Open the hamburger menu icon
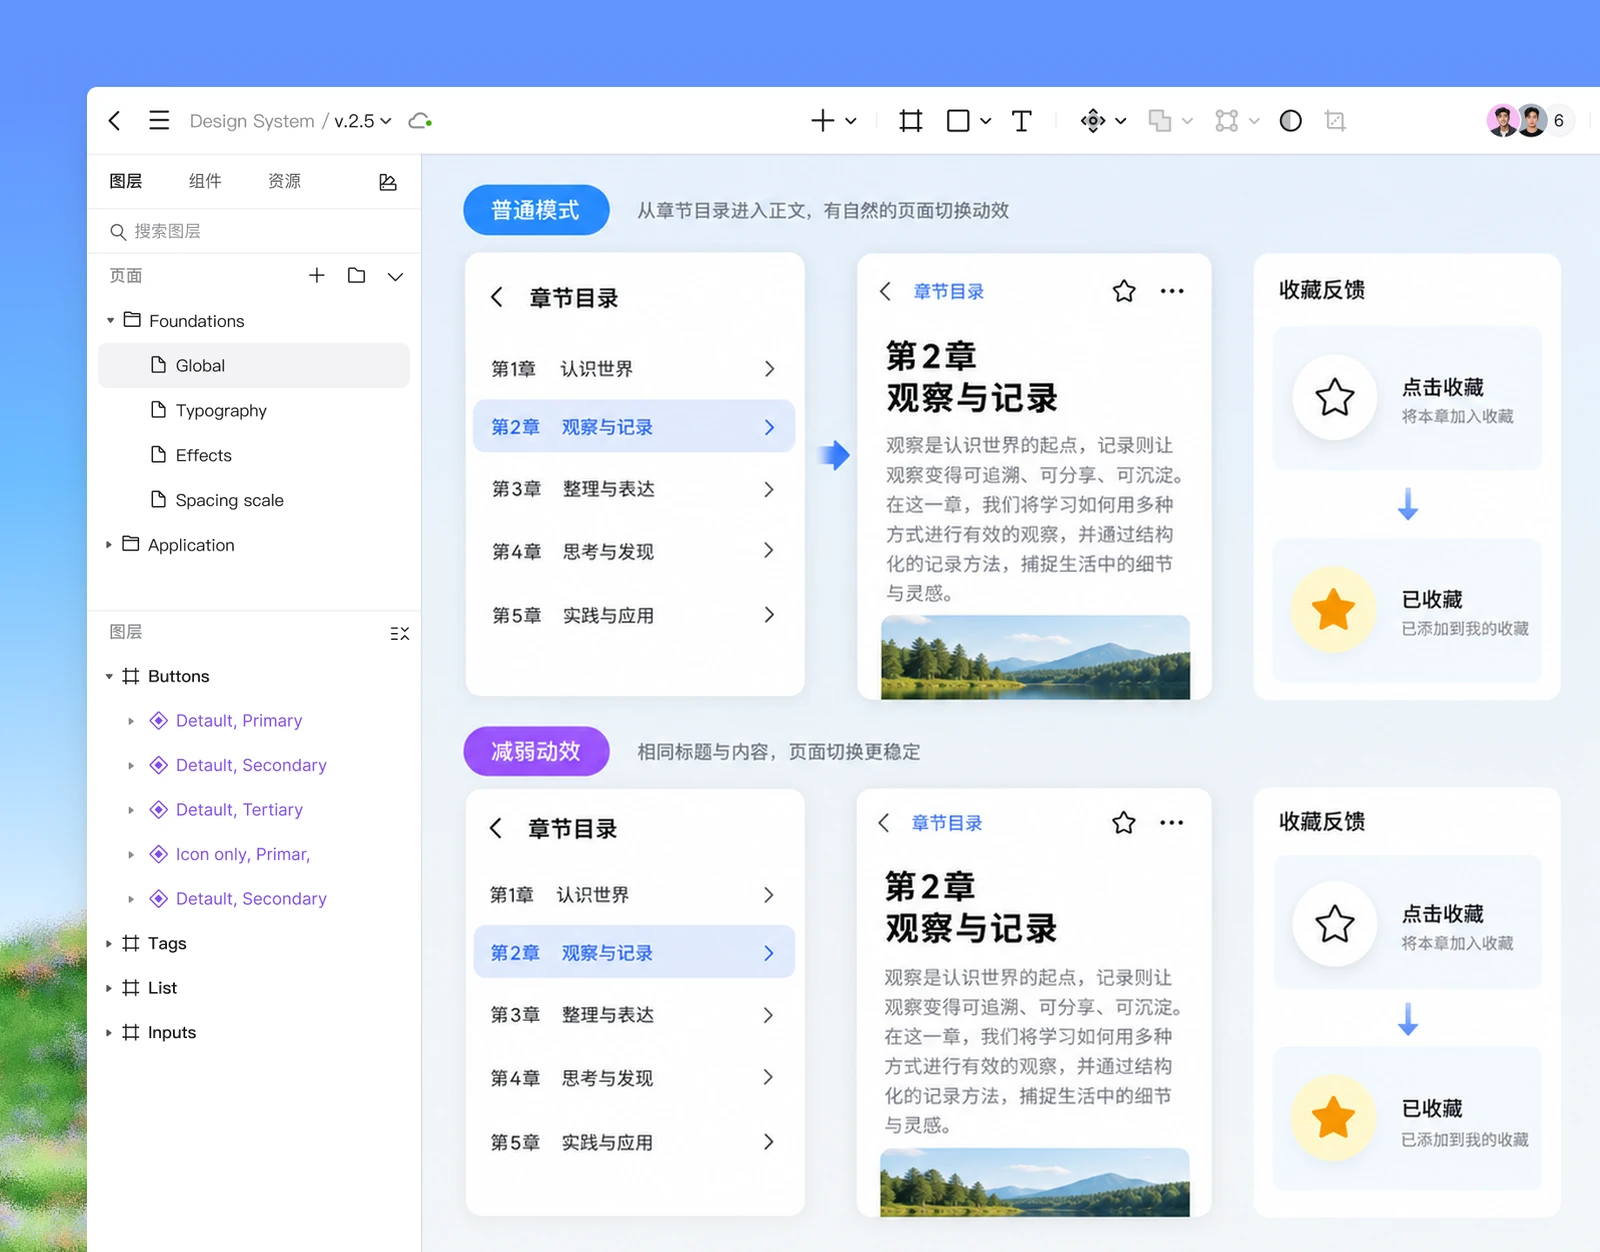 [x=159, y=121]
